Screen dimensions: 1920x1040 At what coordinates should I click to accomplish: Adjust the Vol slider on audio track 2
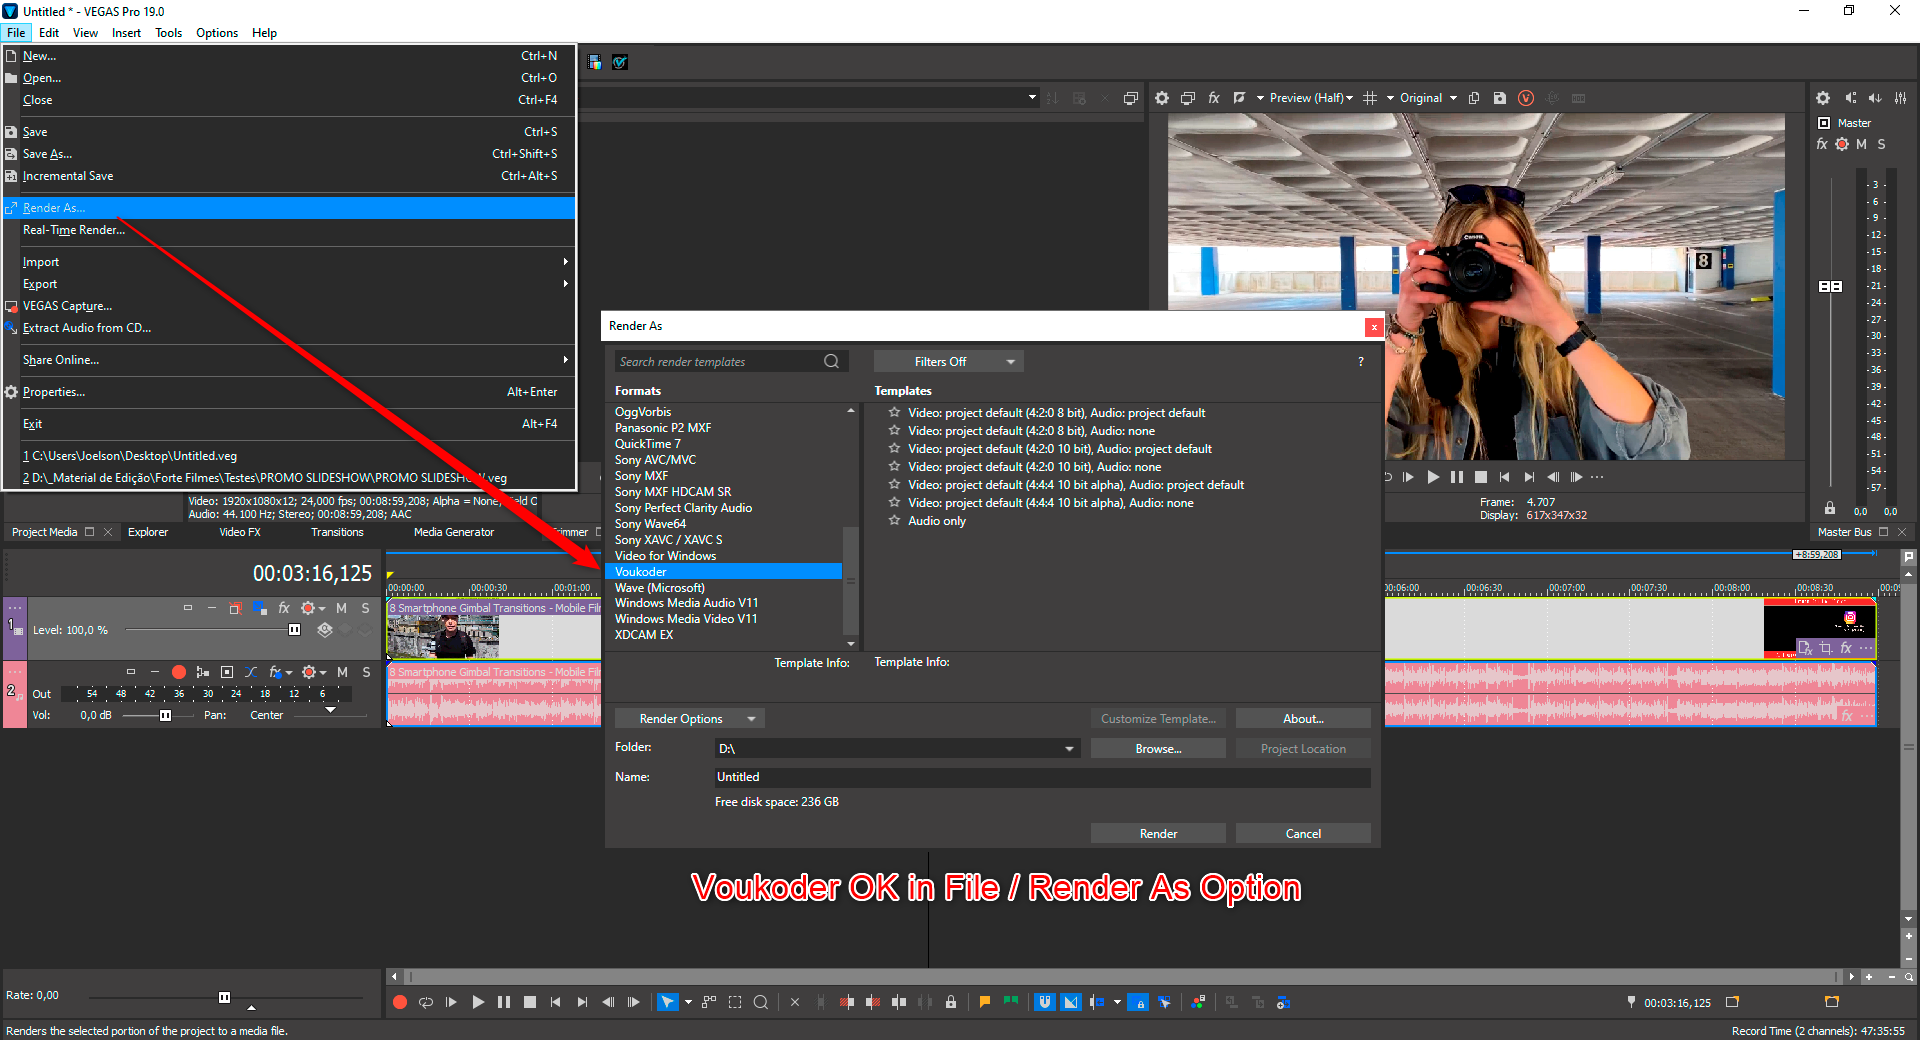click(x=165, y=715)
